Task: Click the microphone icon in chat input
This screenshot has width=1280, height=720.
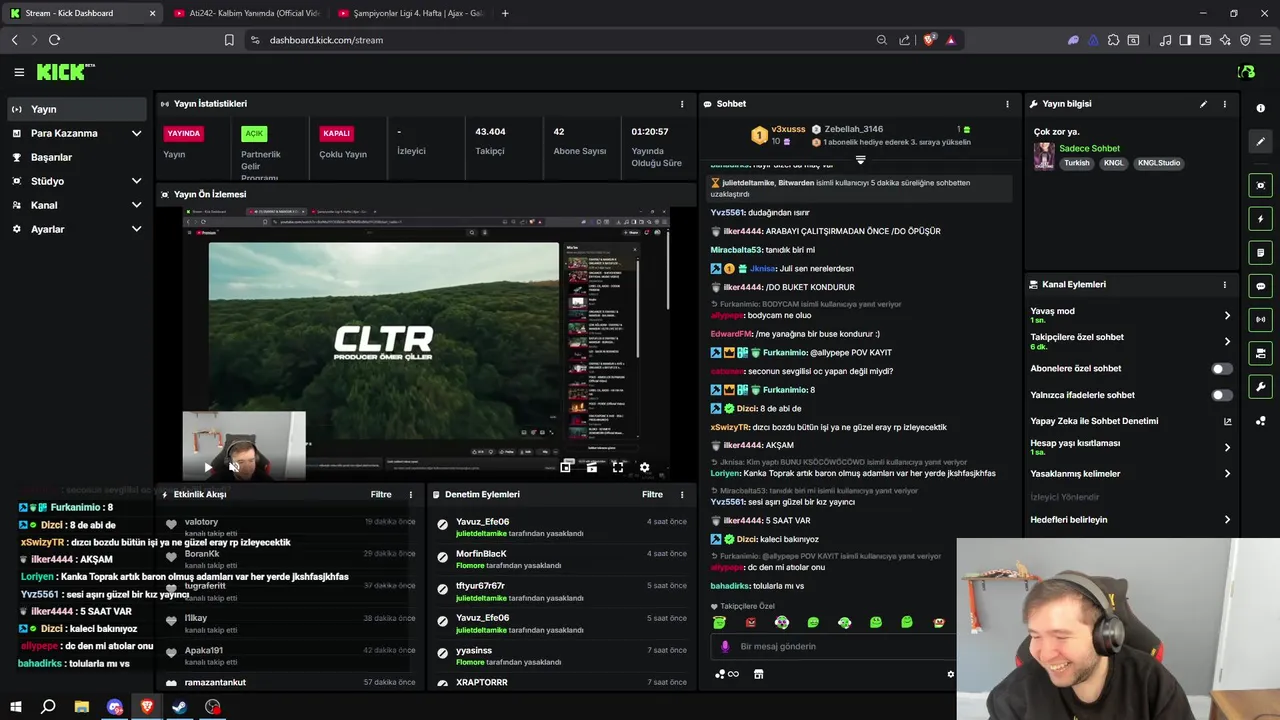Action: point(725,647)
